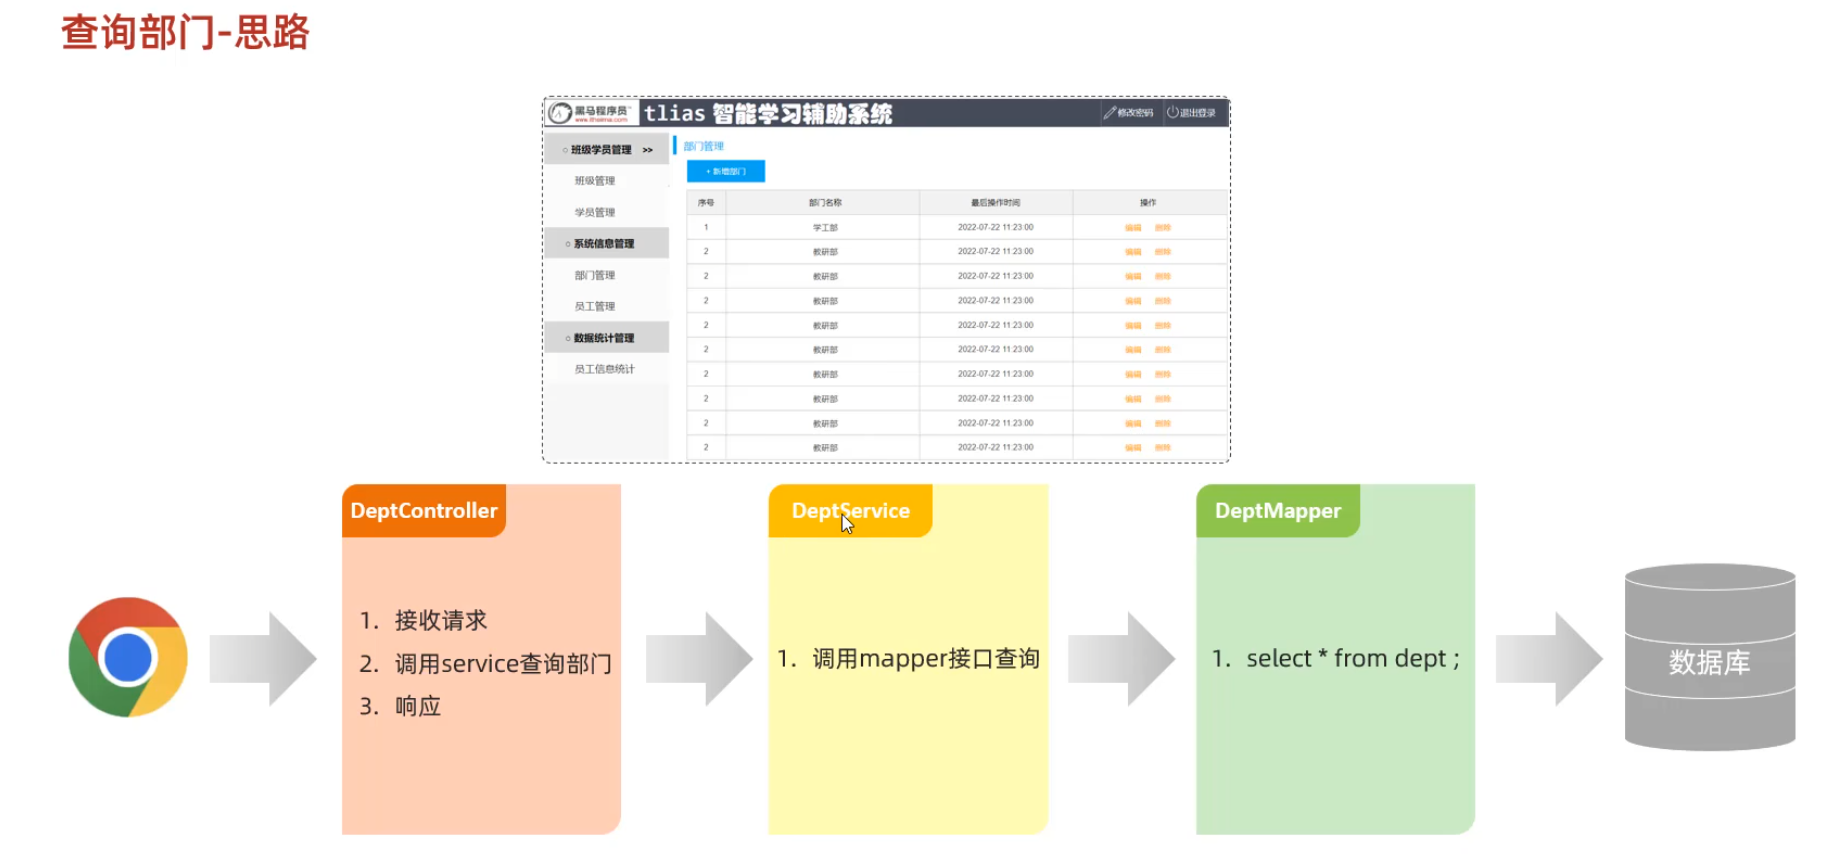Click the 序号 column header
1825x854 pixels.
tap(706, 203)
